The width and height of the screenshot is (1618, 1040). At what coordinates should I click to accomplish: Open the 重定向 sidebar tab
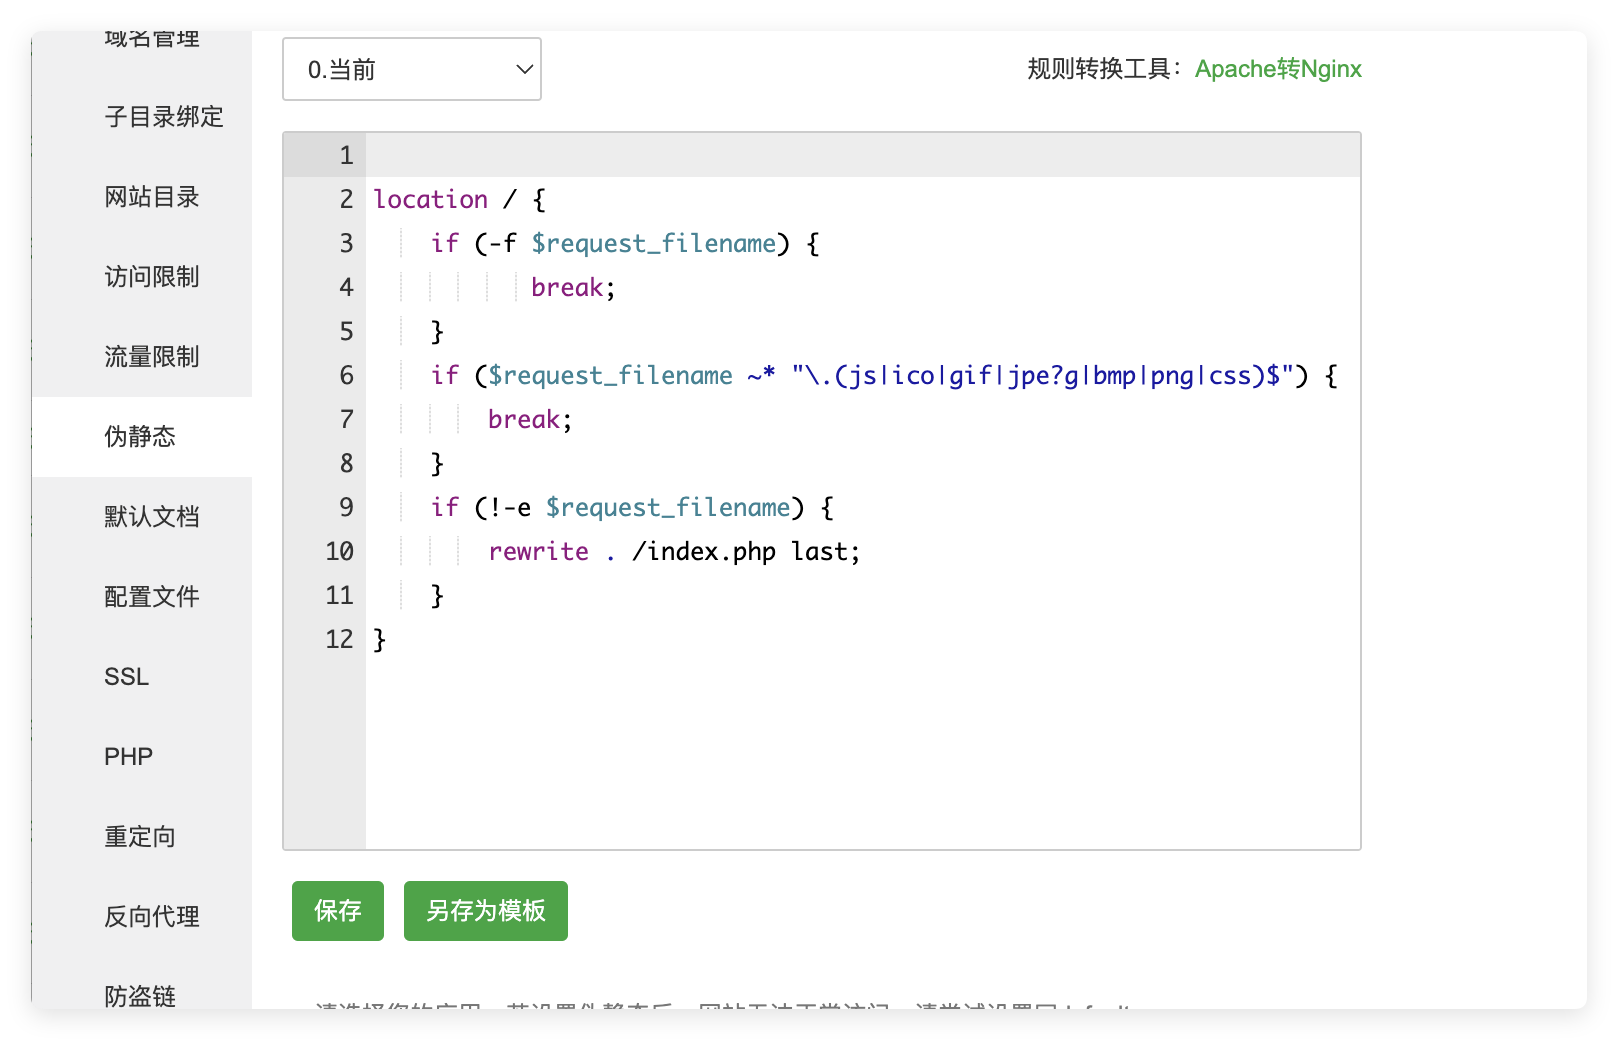(x=142, y=837)
